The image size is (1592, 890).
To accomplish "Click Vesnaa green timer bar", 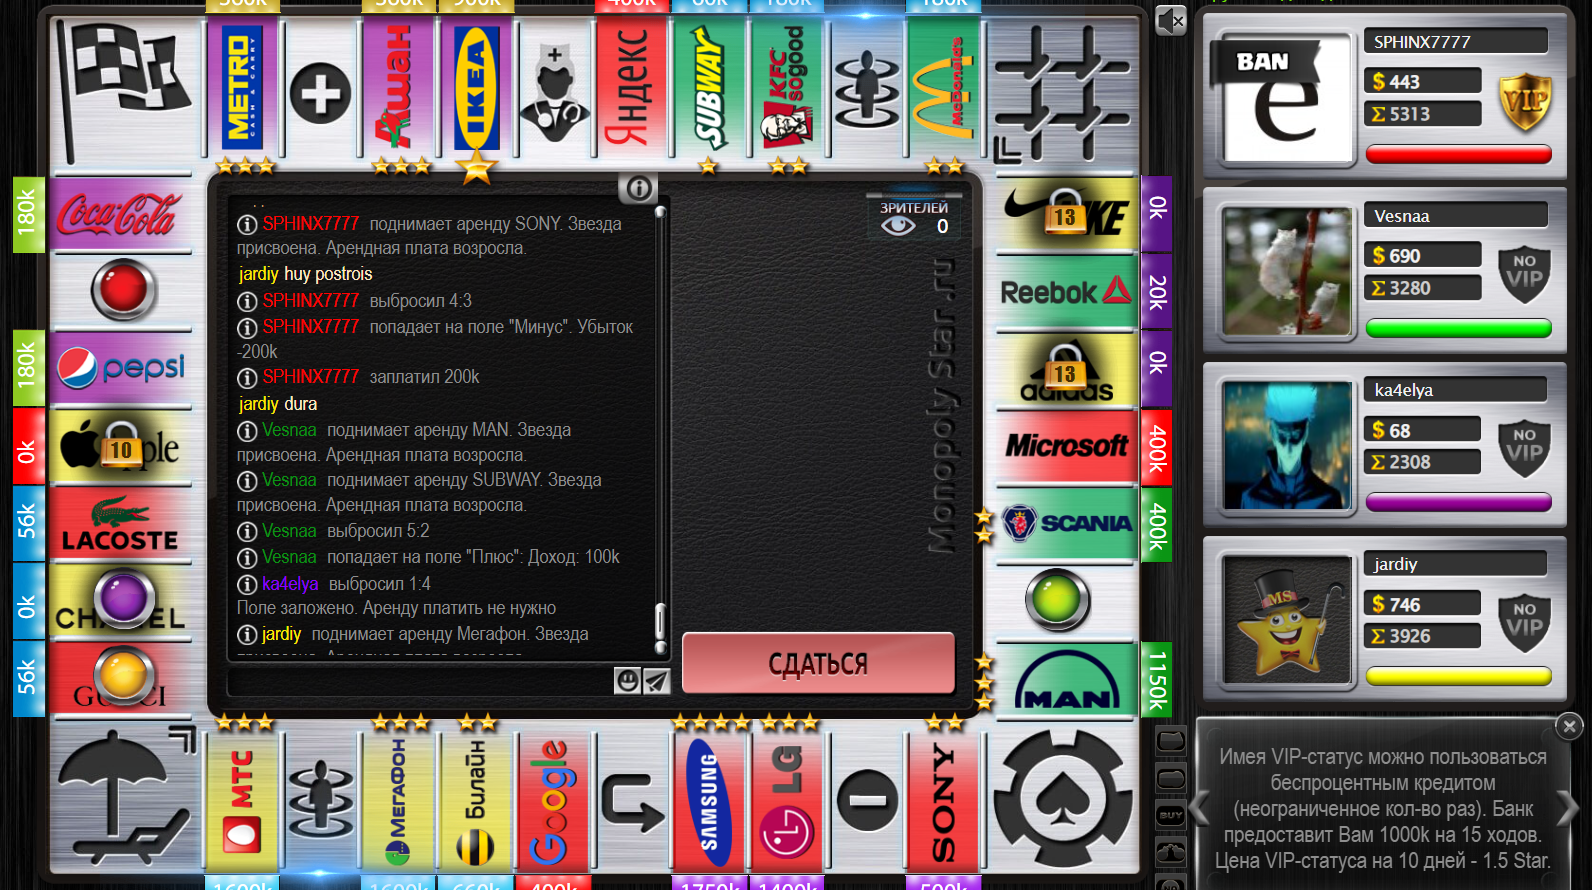I will point(1458,329).
